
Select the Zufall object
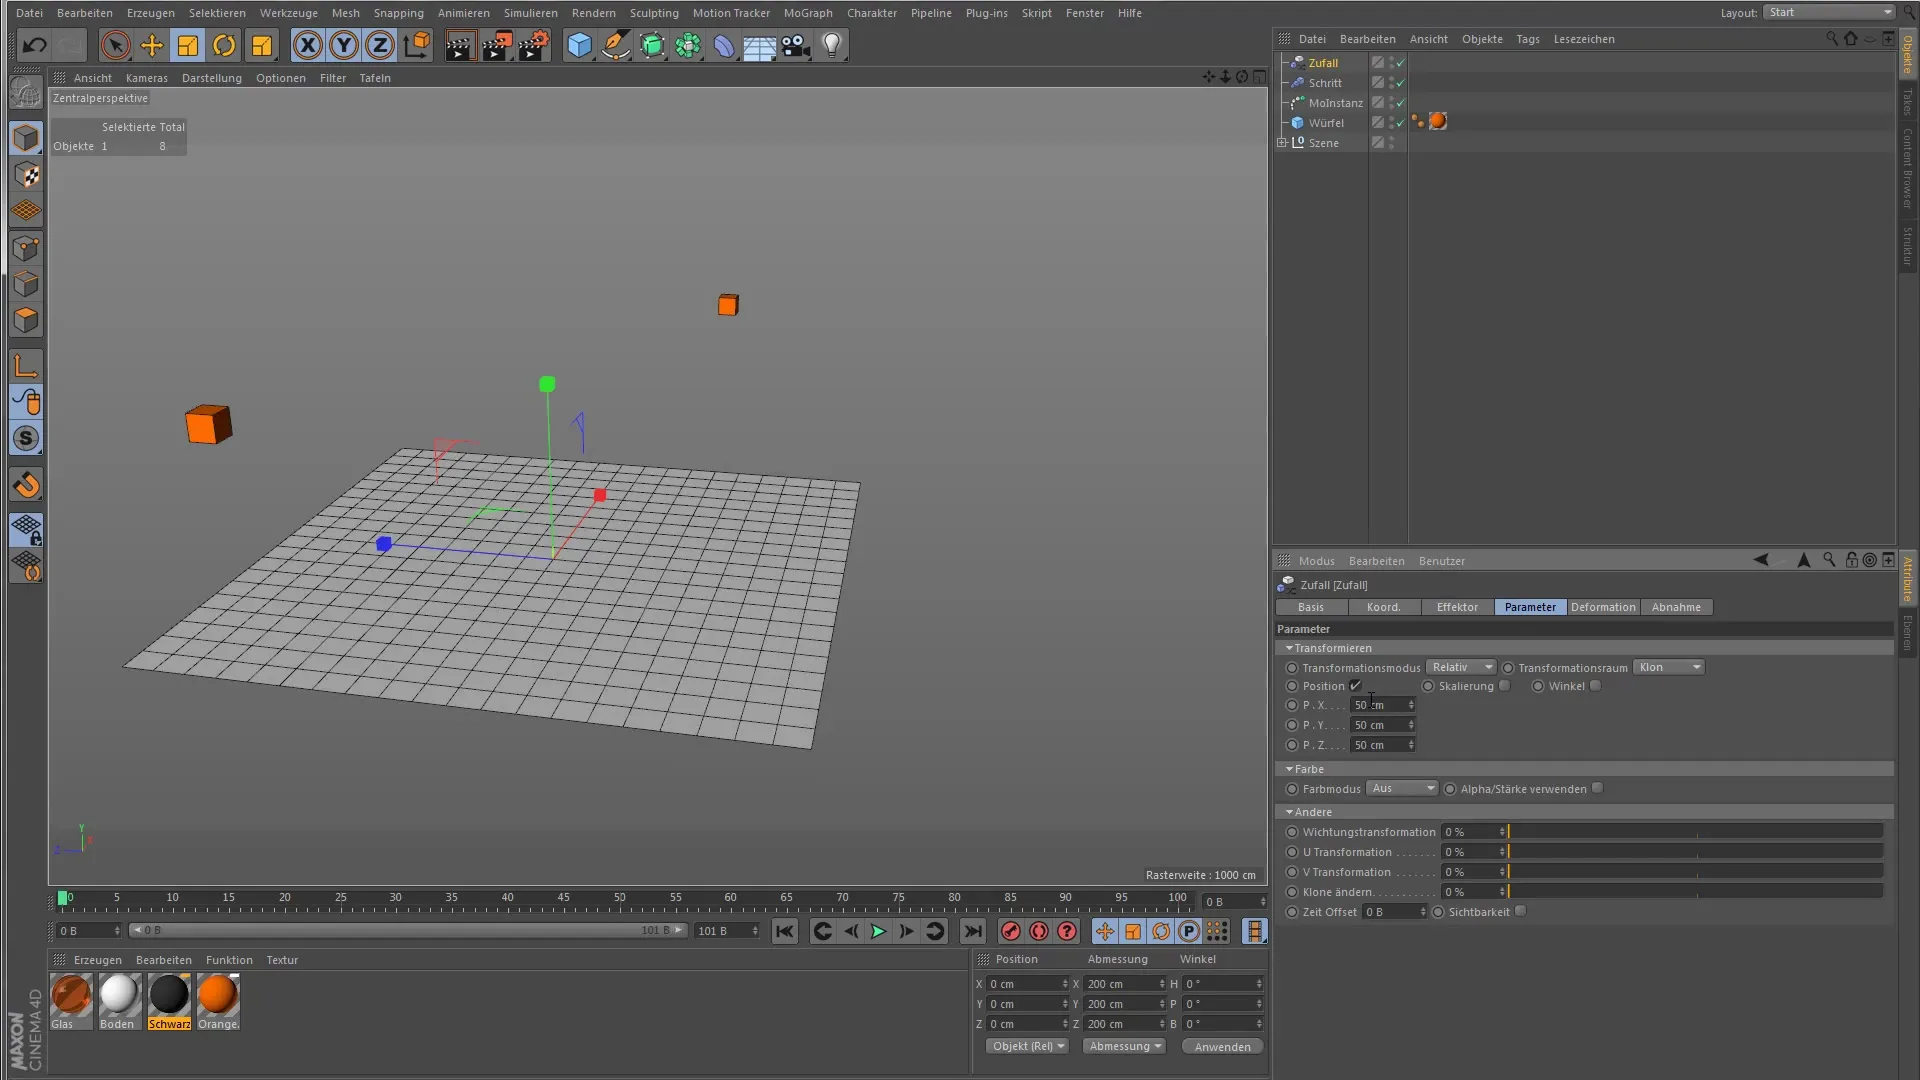tap(1322, 63)
